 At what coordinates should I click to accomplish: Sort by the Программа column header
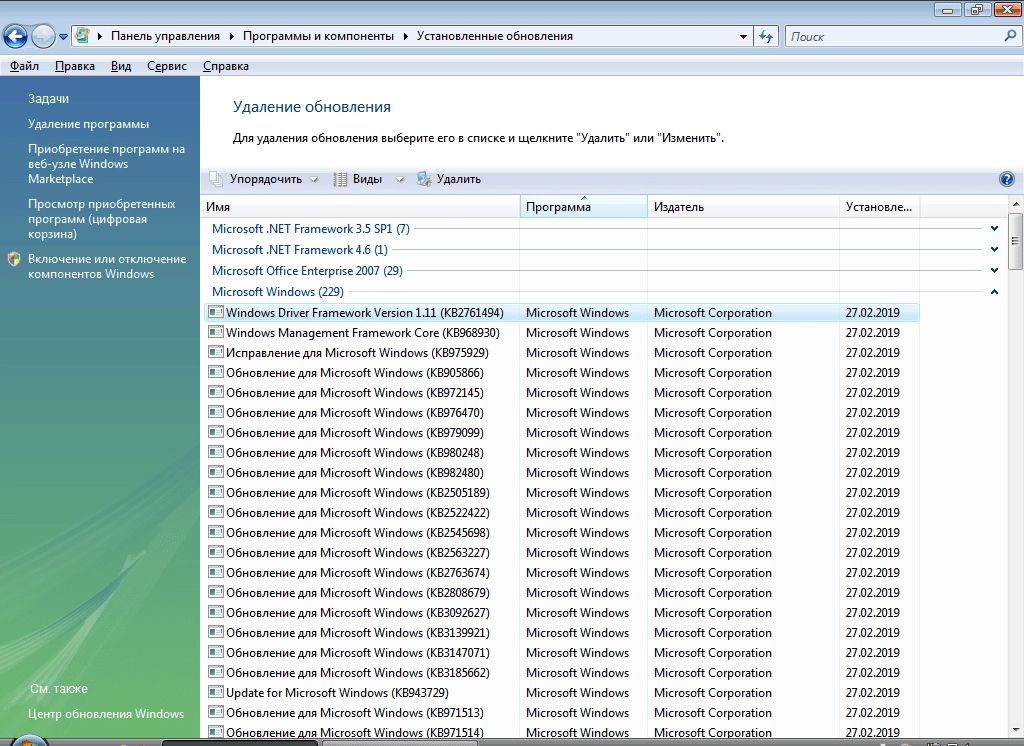(584, 207)
